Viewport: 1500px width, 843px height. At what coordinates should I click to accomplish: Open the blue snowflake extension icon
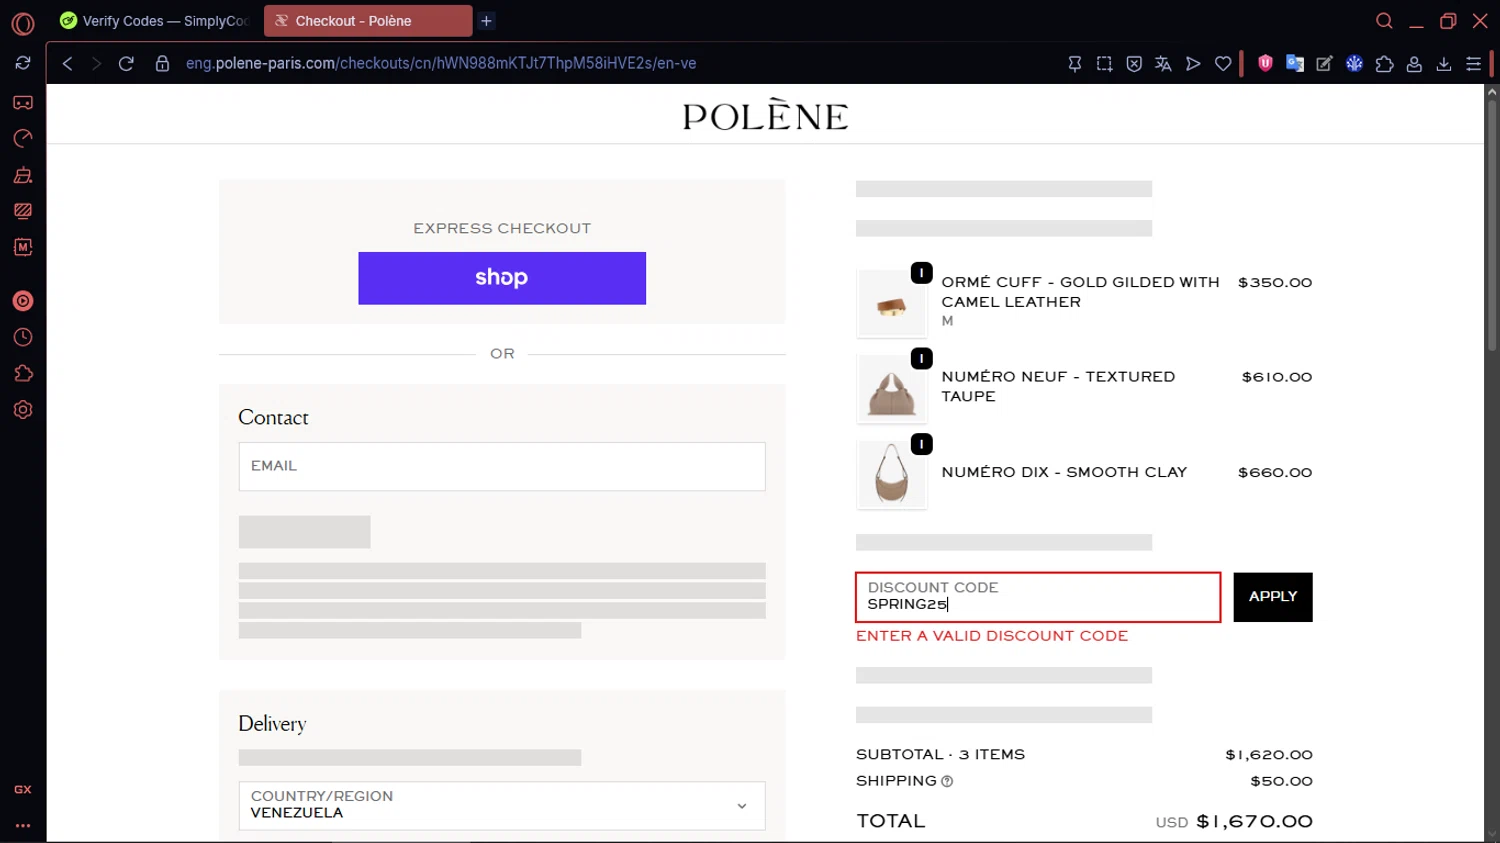(1354, 63)
